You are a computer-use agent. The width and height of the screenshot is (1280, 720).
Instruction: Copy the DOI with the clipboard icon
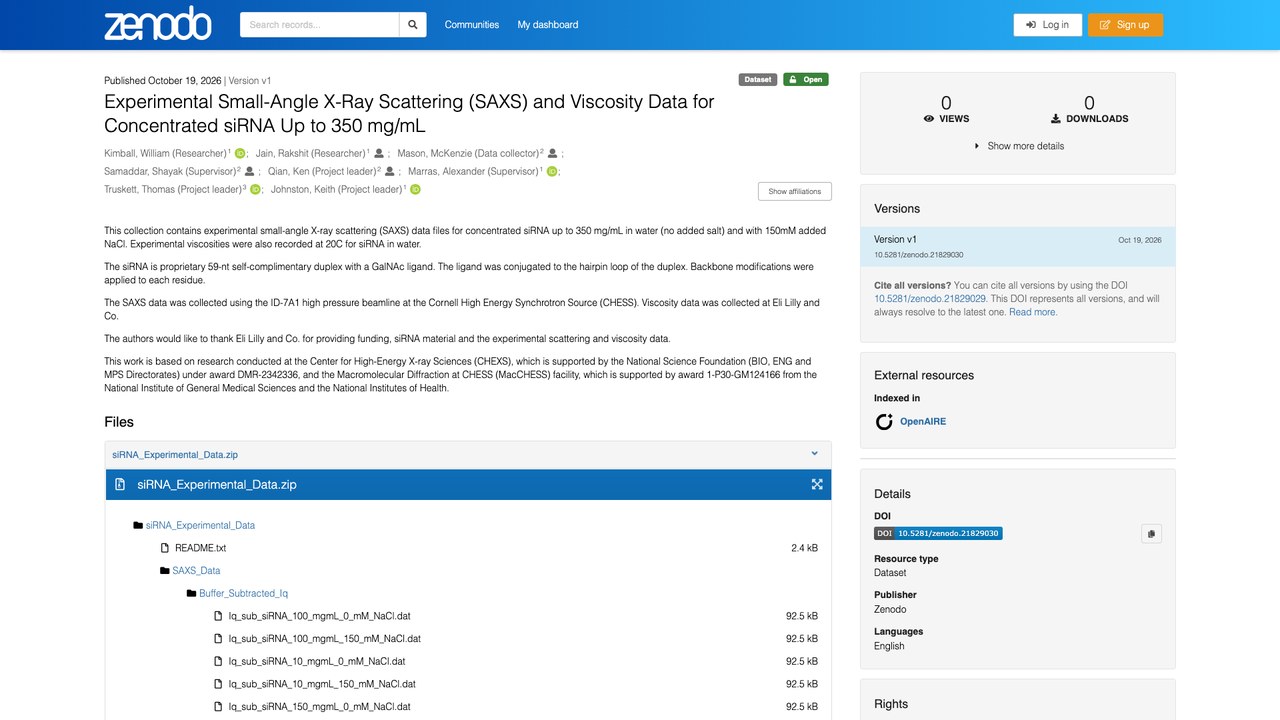(1151, 534)
